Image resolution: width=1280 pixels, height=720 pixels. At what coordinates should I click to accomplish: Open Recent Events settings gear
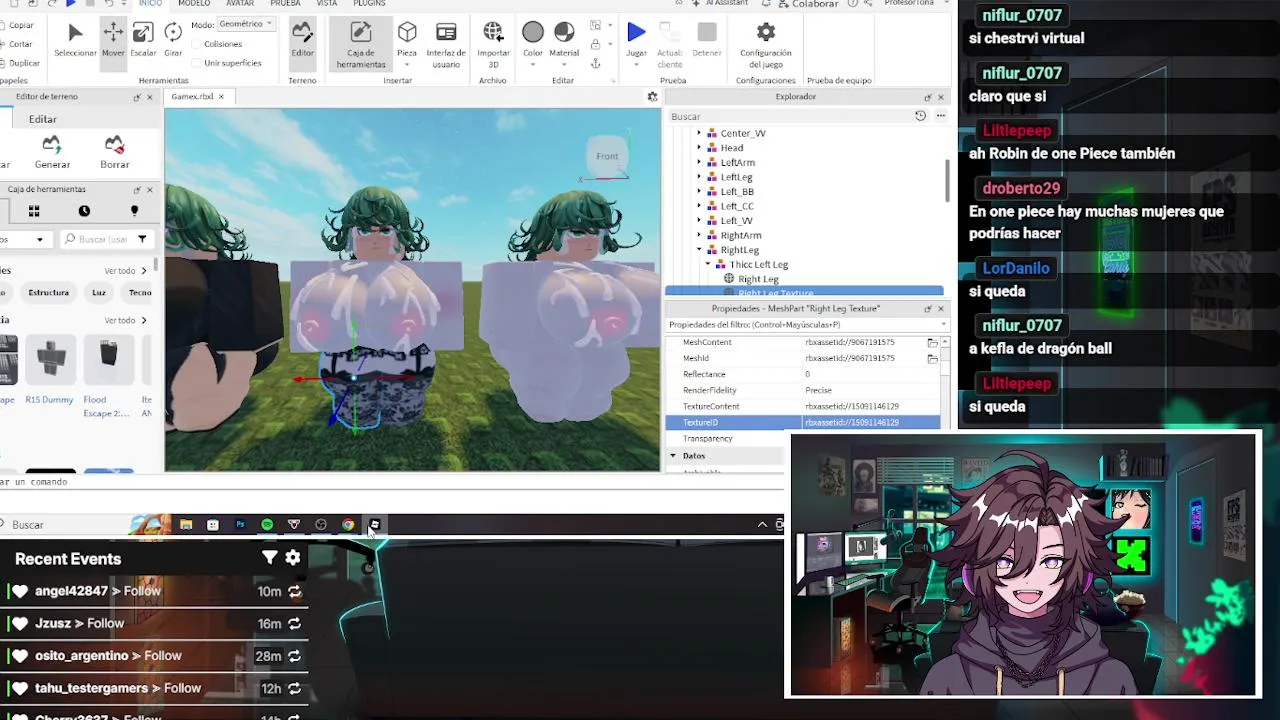tap(293, 558)
